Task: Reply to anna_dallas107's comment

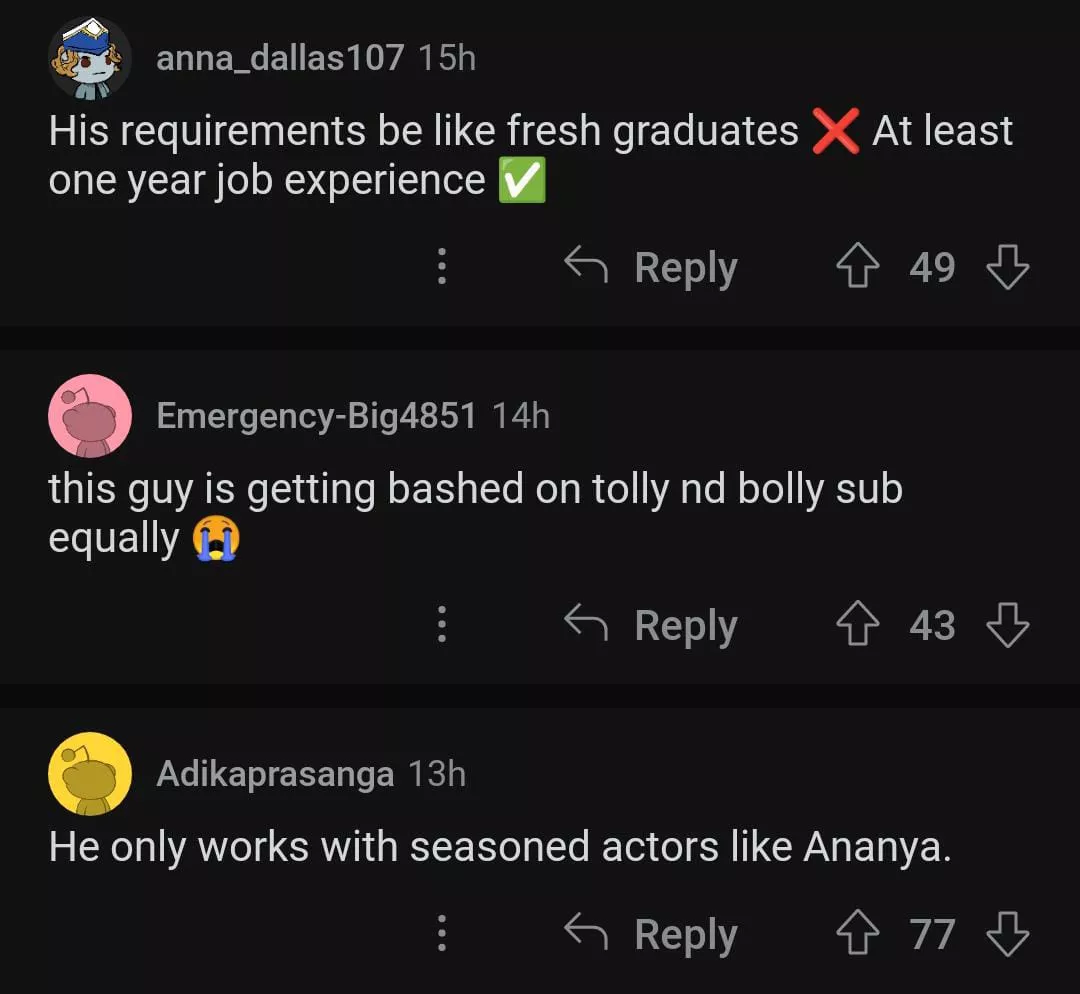Action: (x=652, y=268)
